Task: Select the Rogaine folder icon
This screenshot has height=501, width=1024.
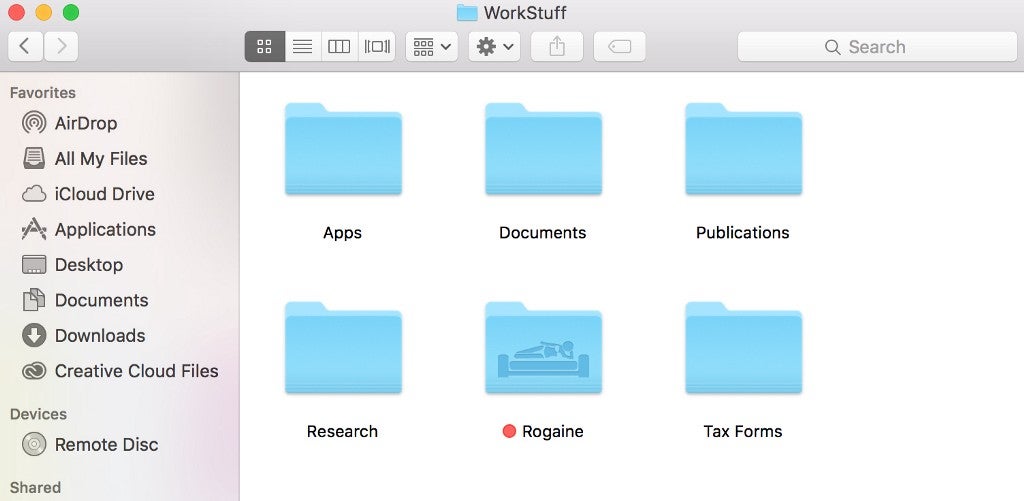Action: [x=543, y=348]
